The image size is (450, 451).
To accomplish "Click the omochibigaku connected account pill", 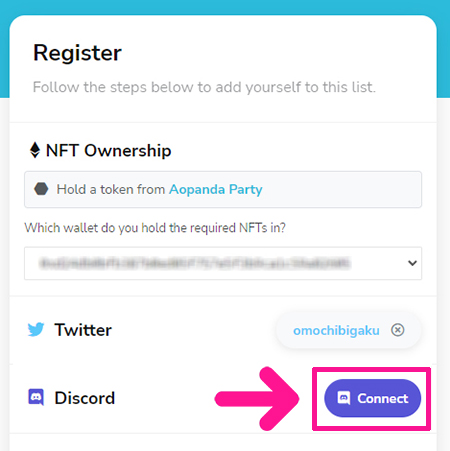I will click(348, 330).
